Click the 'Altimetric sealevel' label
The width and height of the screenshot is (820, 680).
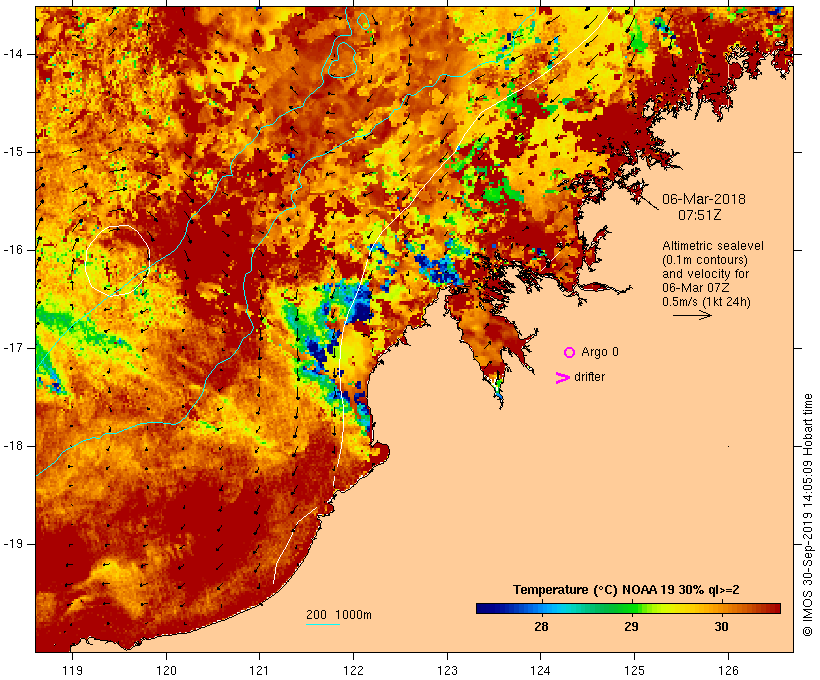point(713,246)
